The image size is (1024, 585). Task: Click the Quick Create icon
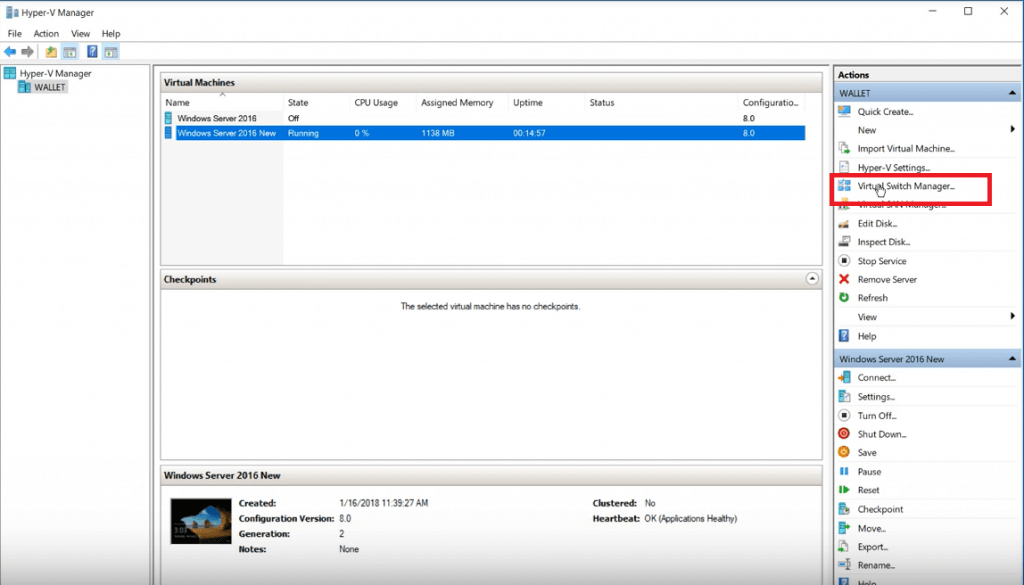pyautogui.click(x=844, y=111)
